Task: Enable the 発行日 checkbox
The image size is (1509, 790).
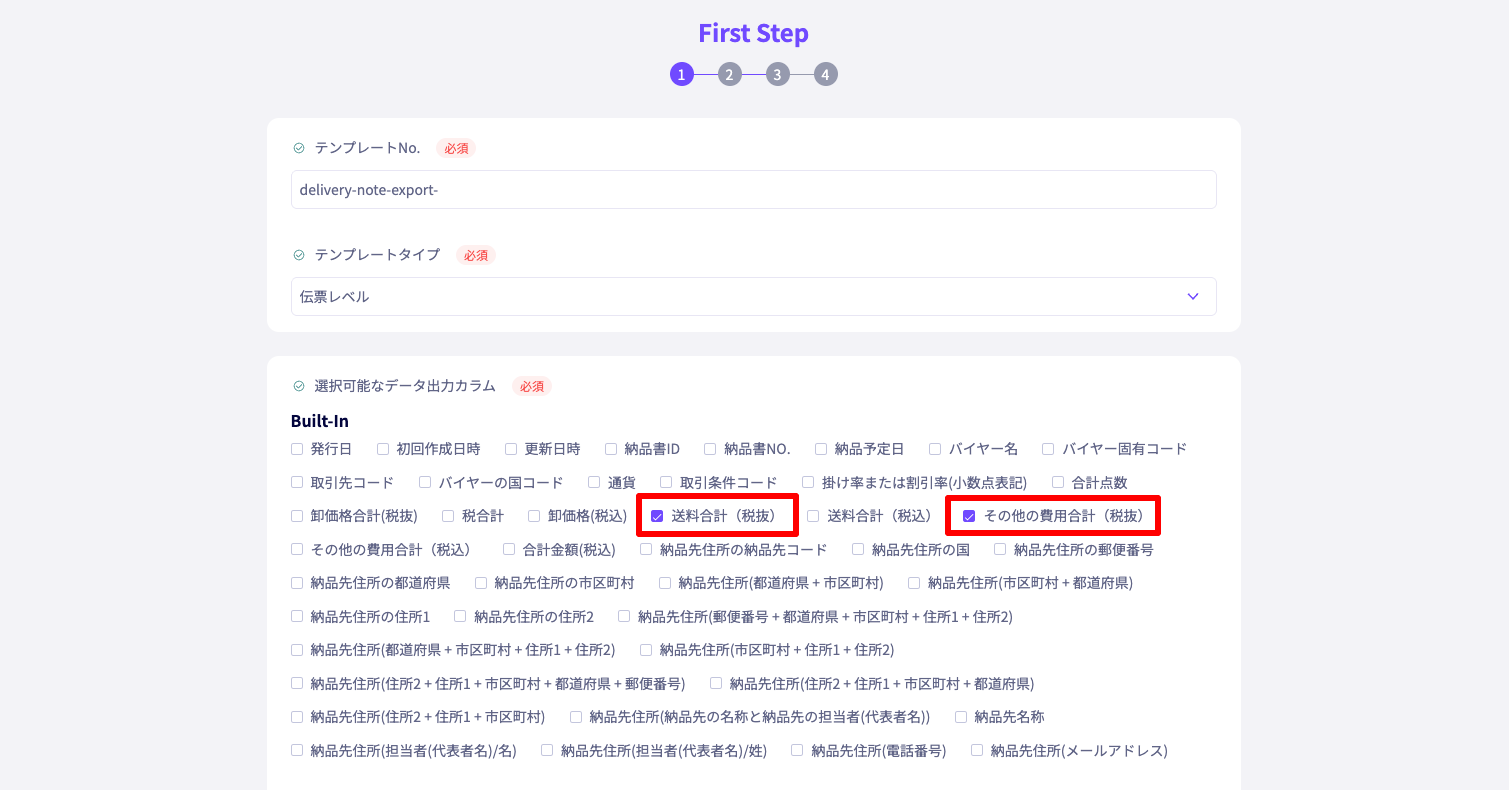Action: [297, 449]
